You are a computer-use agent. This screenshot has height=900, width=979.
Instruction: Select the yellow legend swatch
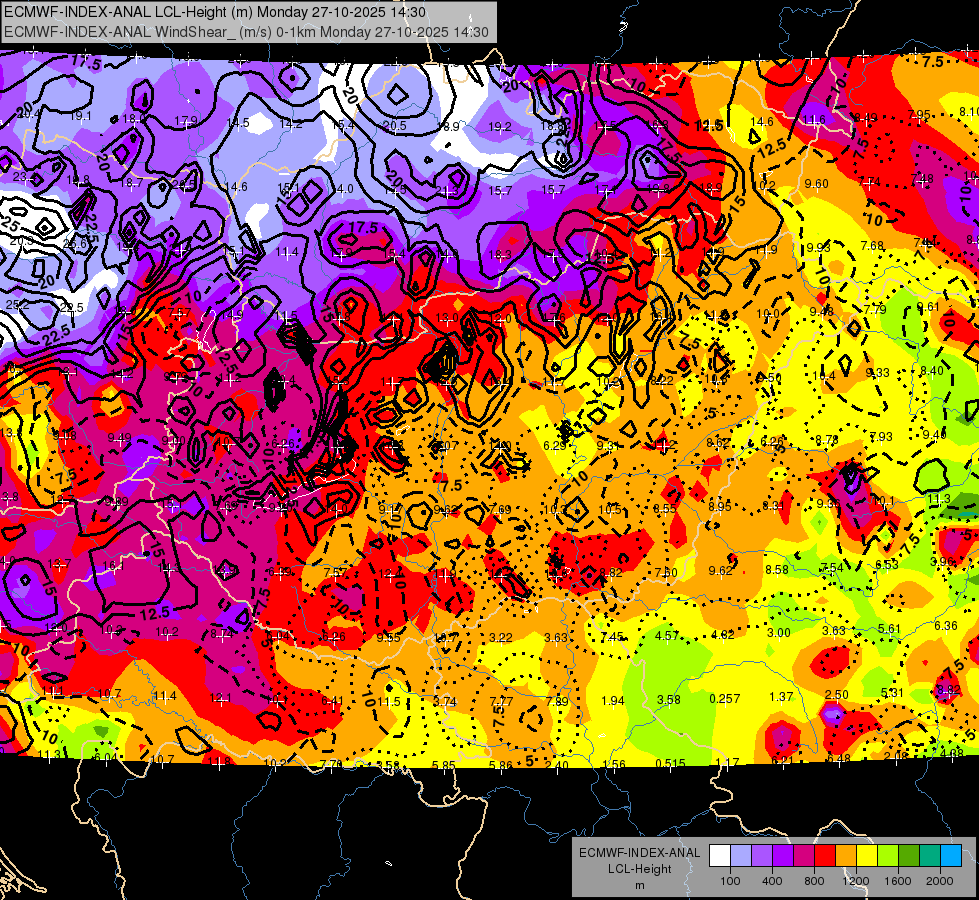(867, 856)
